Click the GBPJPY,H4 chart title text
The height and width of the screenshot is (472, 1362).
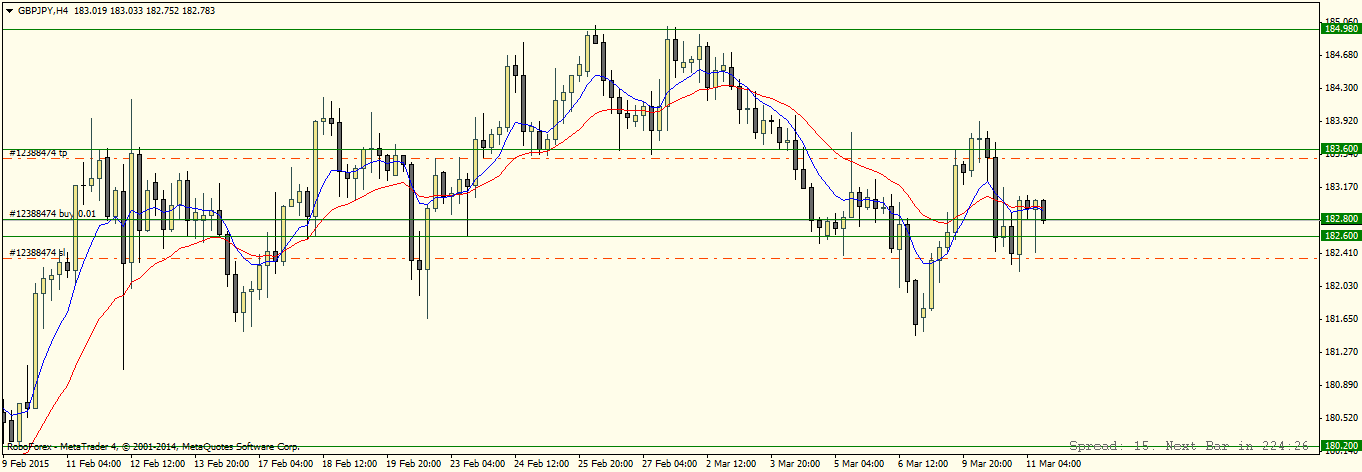41,9
